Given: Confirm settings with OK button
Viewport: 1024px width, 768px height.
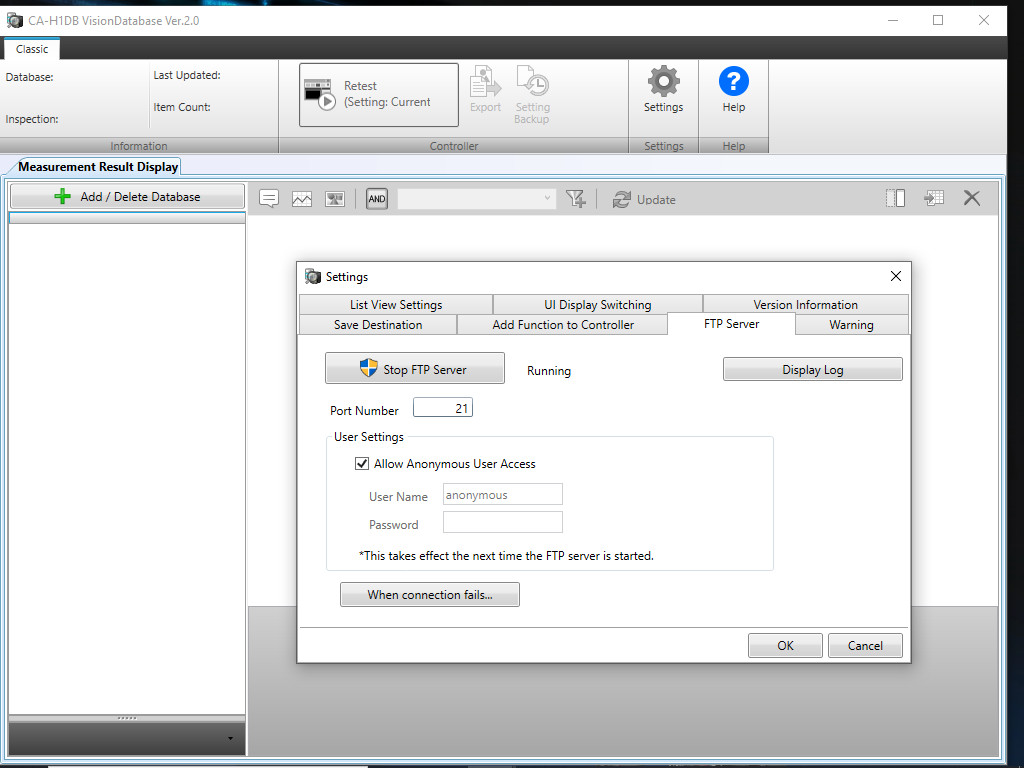Looking at the screenshot, I should click(785, 645).
